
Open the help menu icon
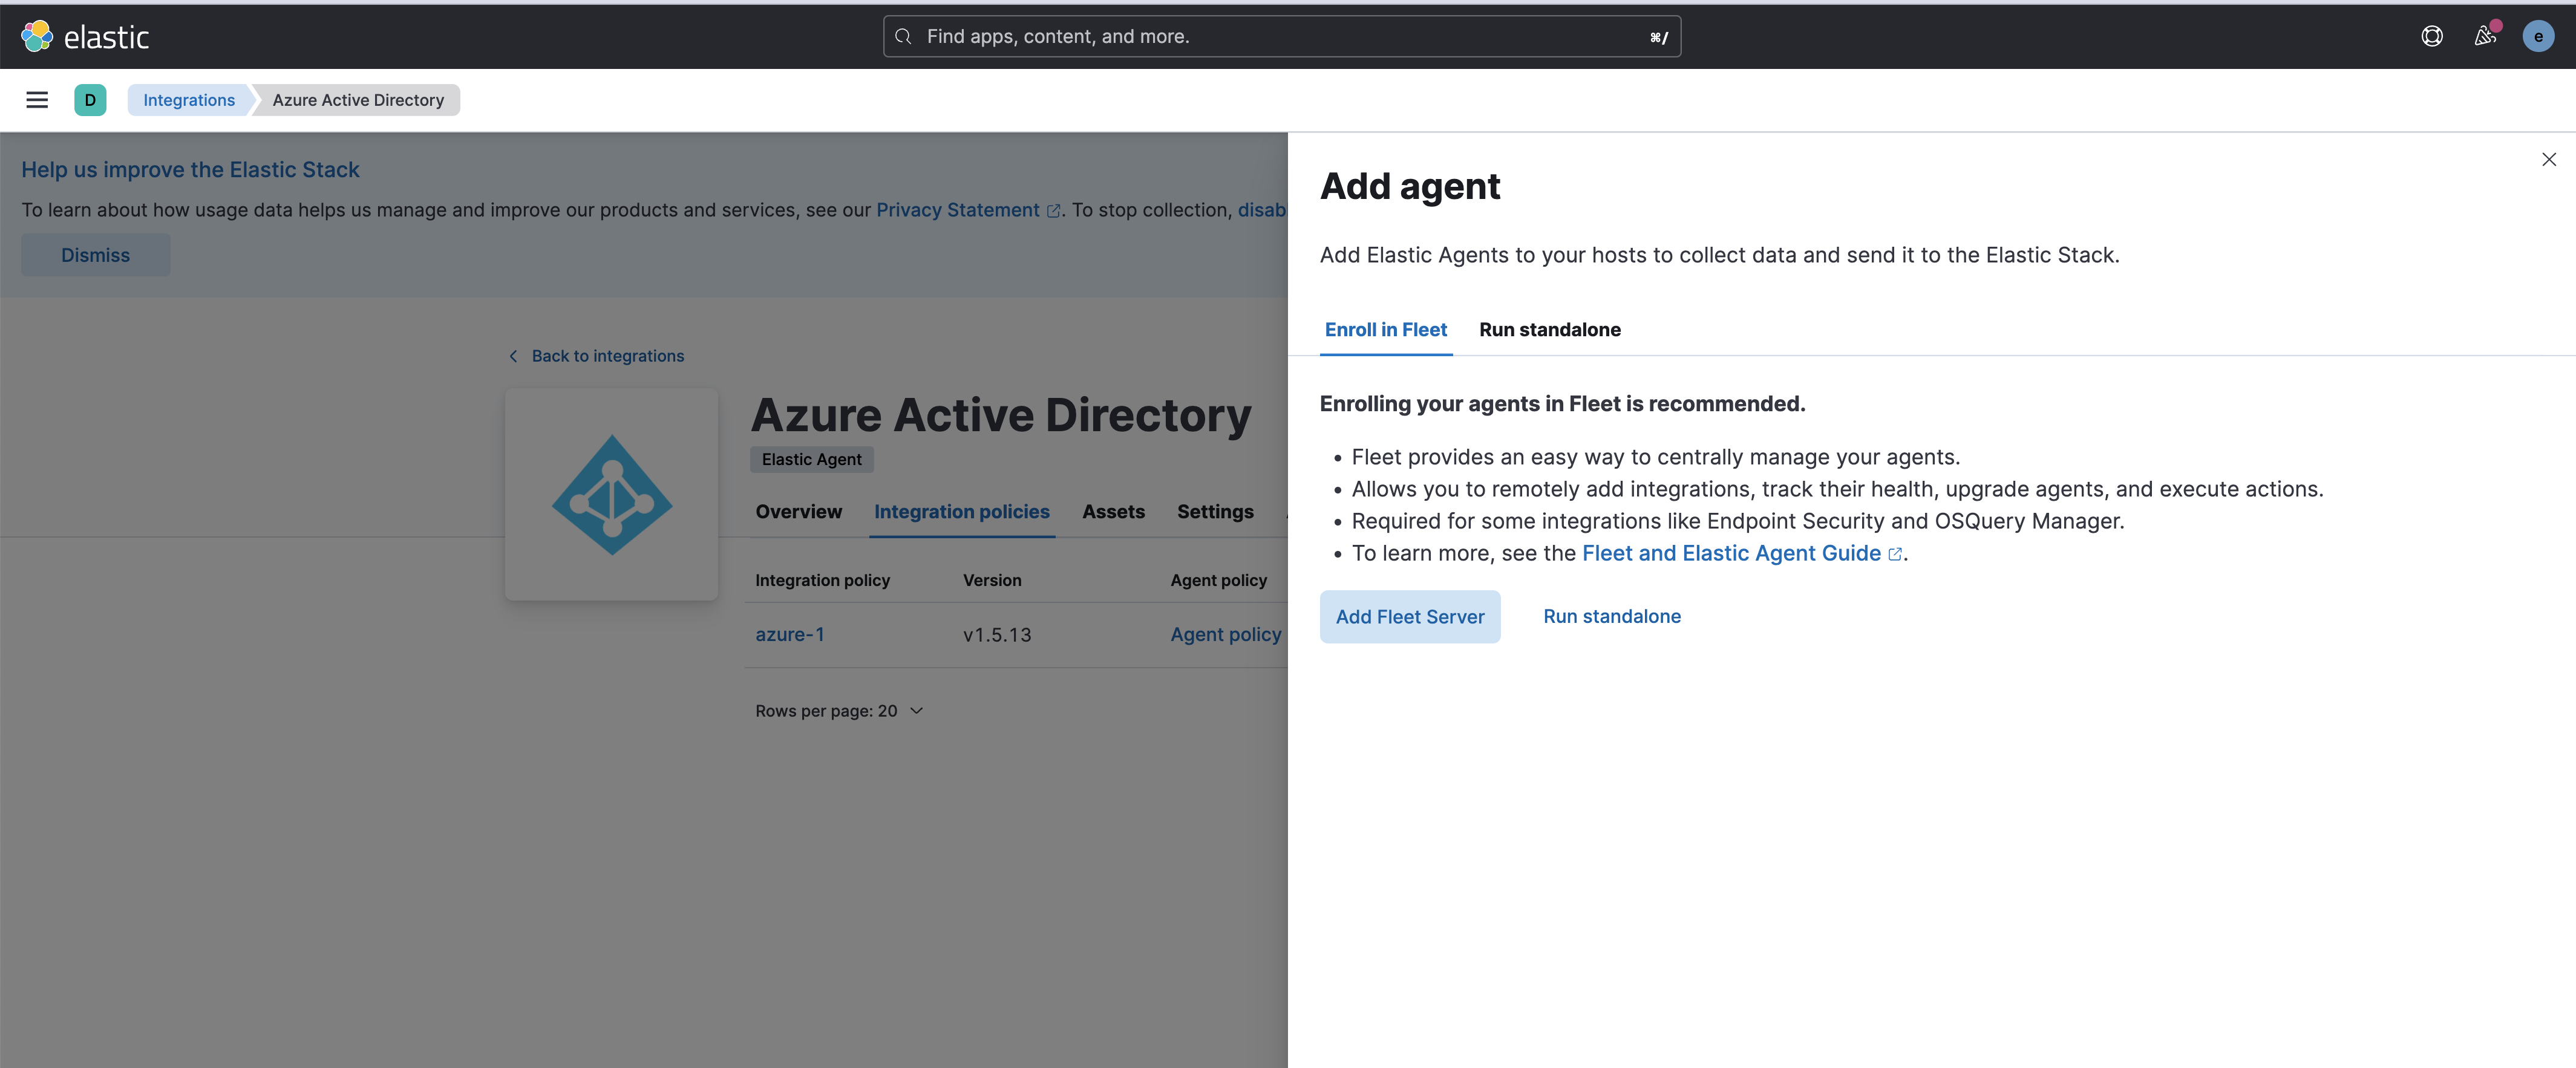pos(2432,36)
